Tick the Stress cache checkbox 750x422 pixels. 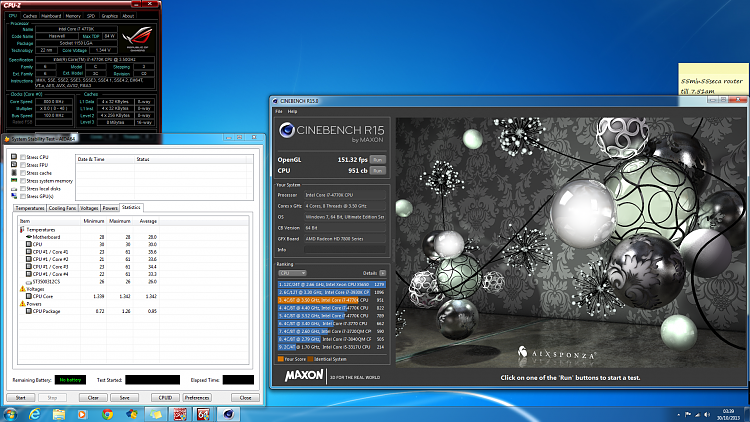23,173
